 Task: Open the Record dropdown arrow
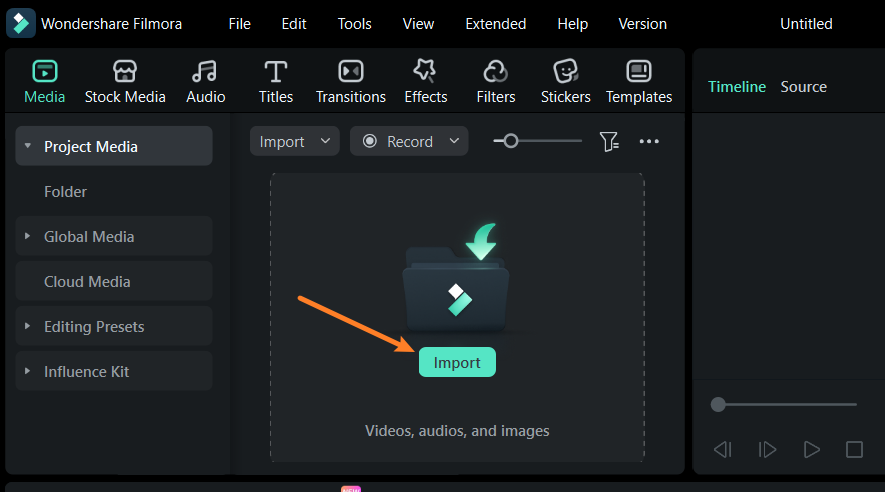(454, 142)
